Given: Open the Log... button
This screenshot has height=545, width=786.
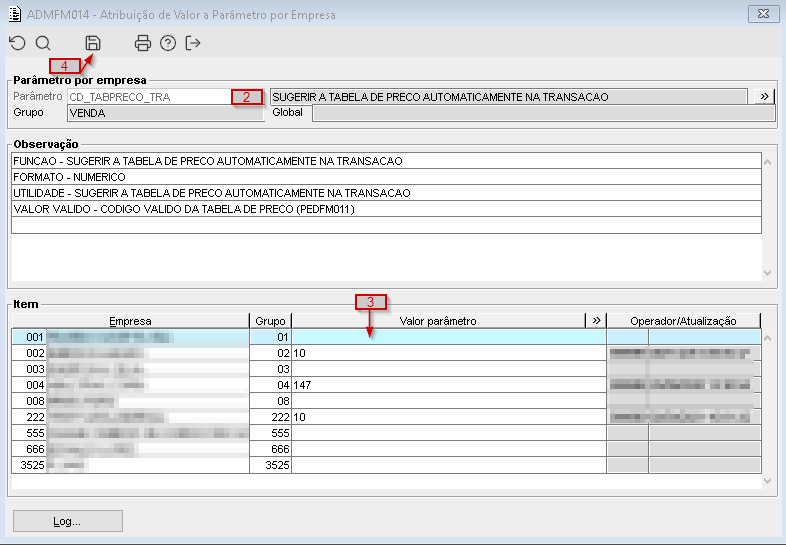Looking at the screenshot, I should (68, 521).
